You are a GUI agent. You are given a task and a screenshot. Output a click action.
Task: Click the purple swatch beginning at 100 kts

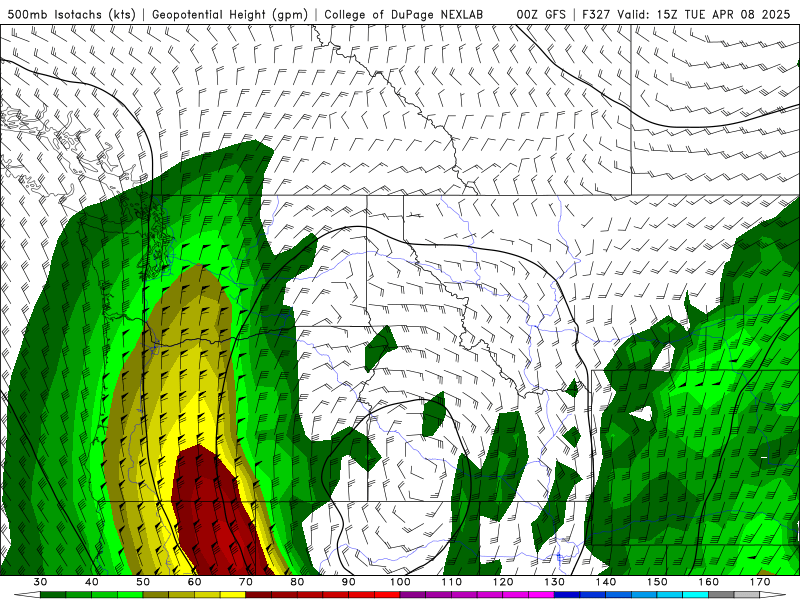pos(413,595)
